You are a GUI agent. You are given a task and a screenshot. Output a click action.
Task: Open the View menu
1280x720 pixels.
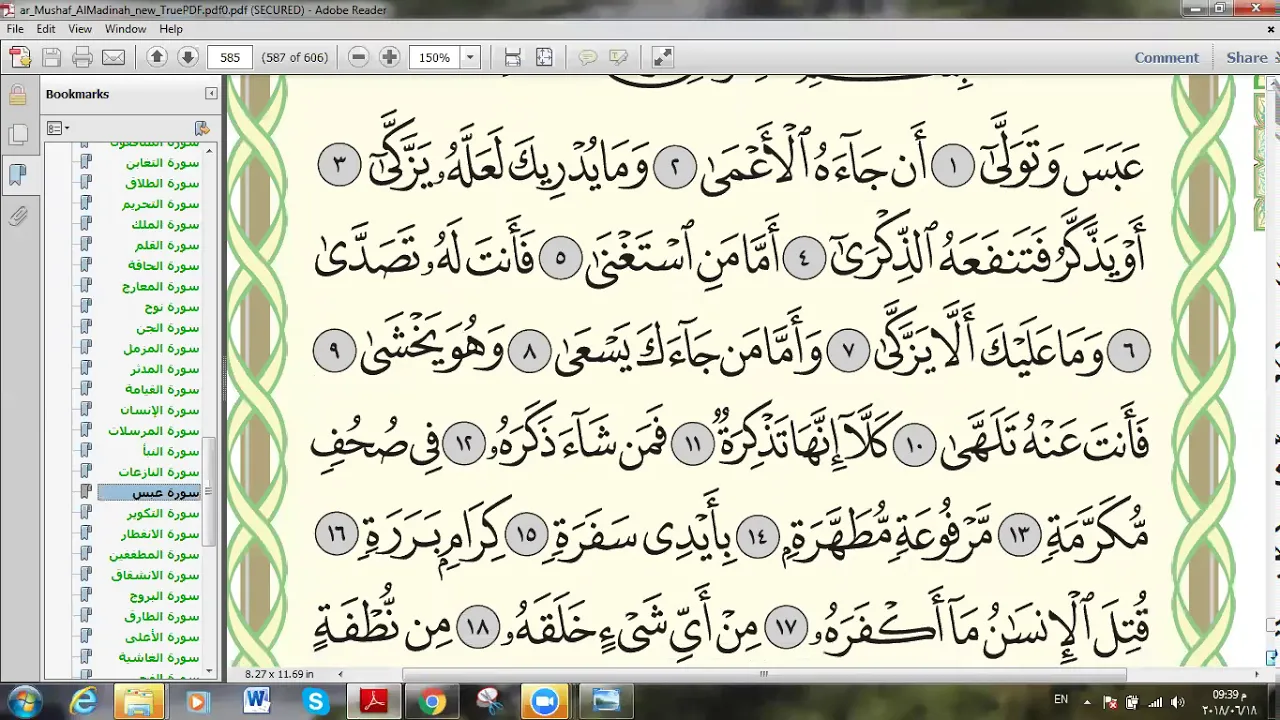(x=80, y=29)
